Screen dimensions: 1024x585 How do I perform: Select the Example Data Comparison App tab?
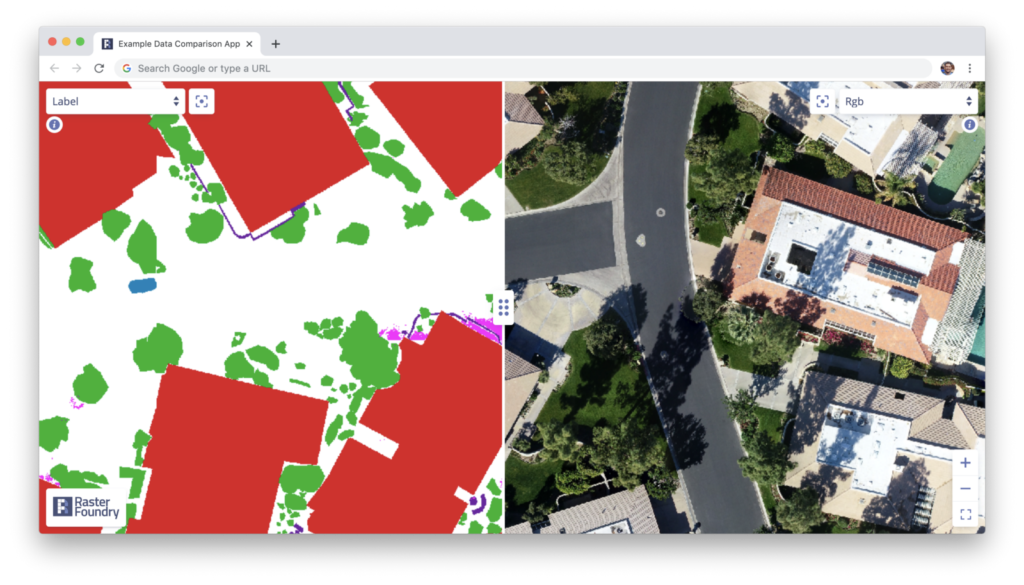pyautogui.click(x=178, y=43)
